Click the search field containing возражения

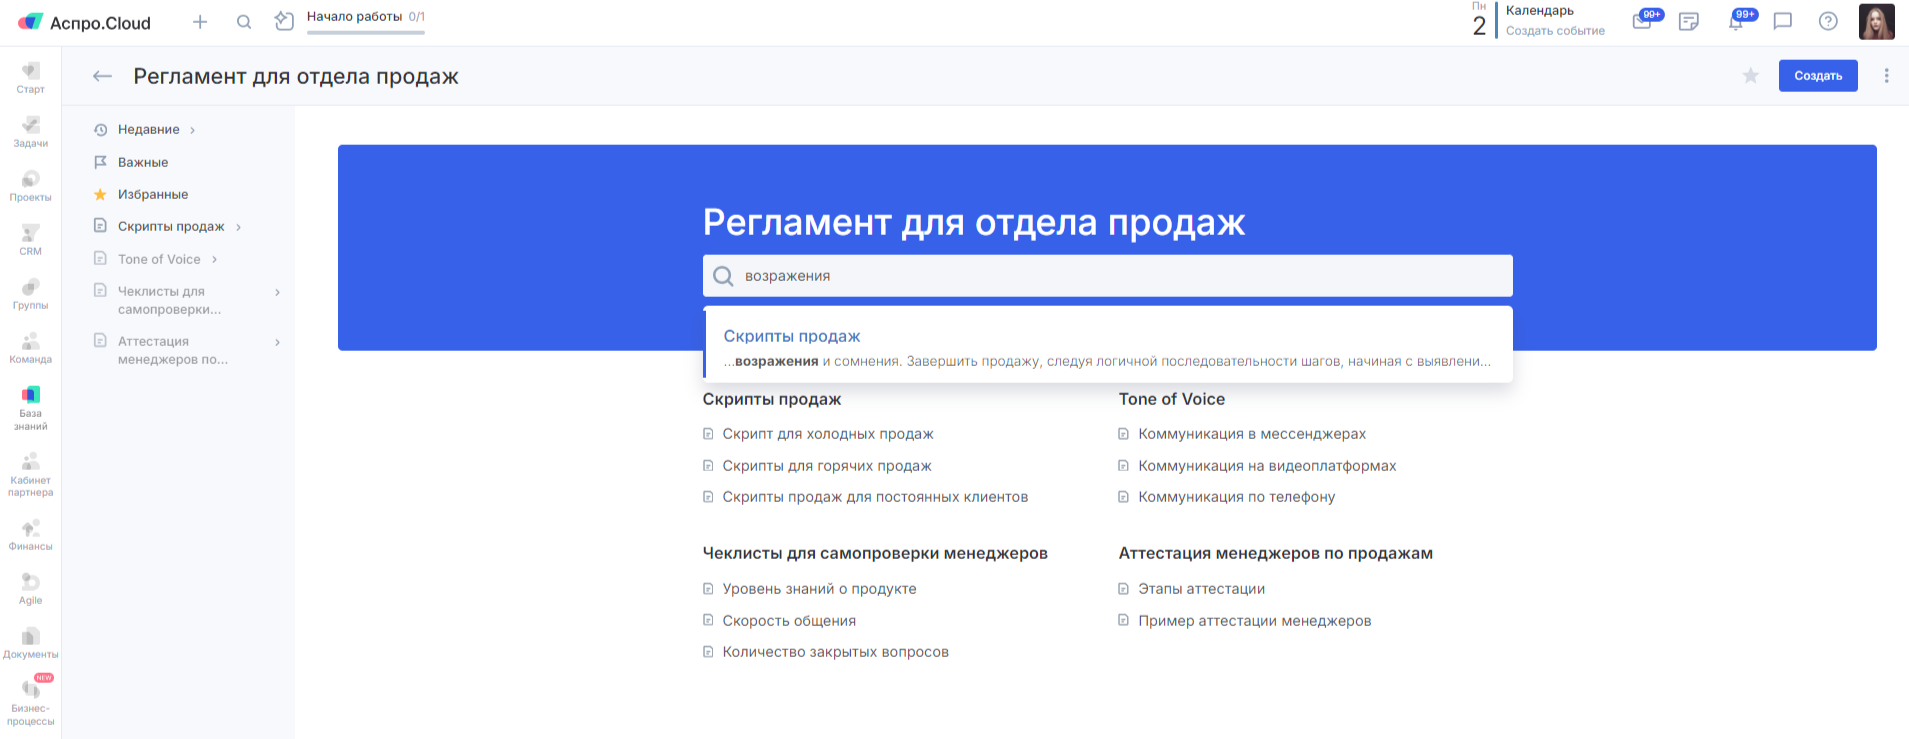(1107, 276)
